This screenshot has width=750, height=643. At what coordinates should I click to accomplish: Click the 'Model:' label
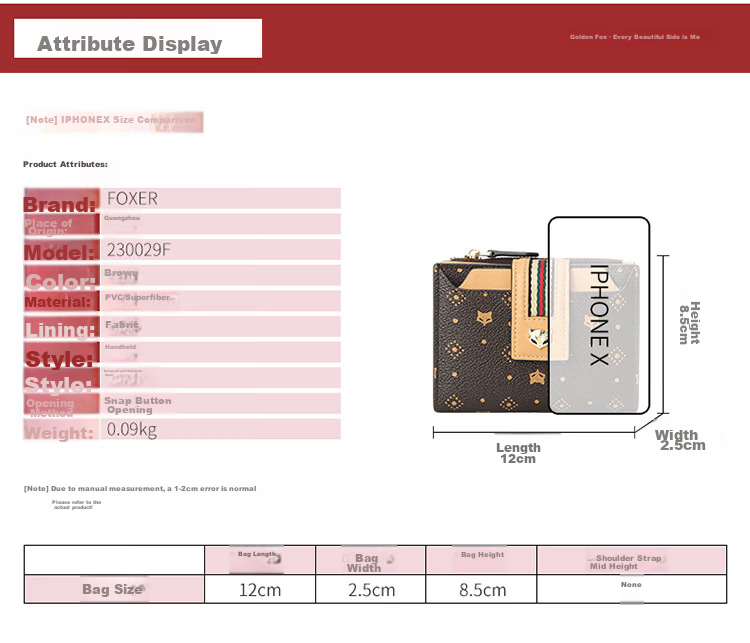(x=59, y=252)
